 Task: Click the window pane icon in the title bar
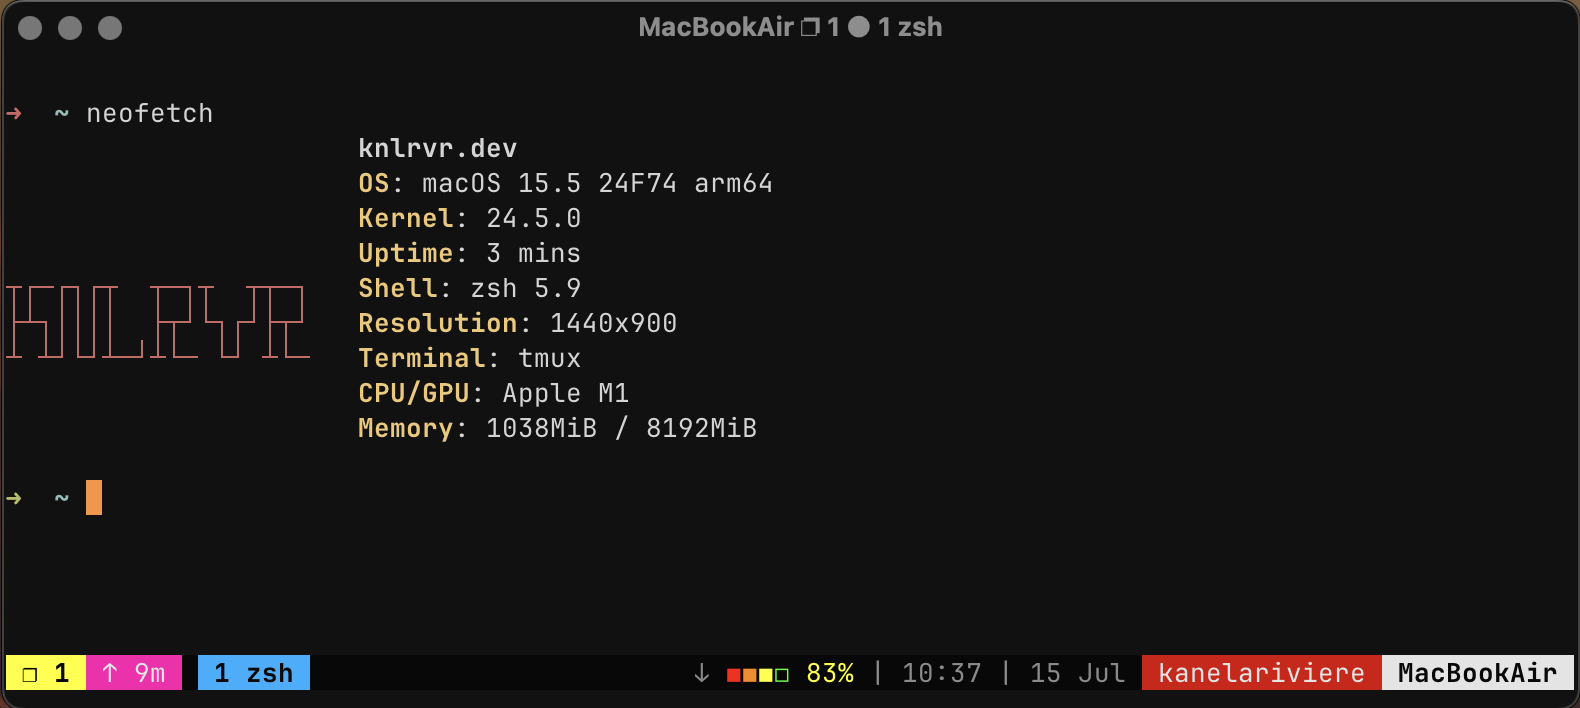809,27
